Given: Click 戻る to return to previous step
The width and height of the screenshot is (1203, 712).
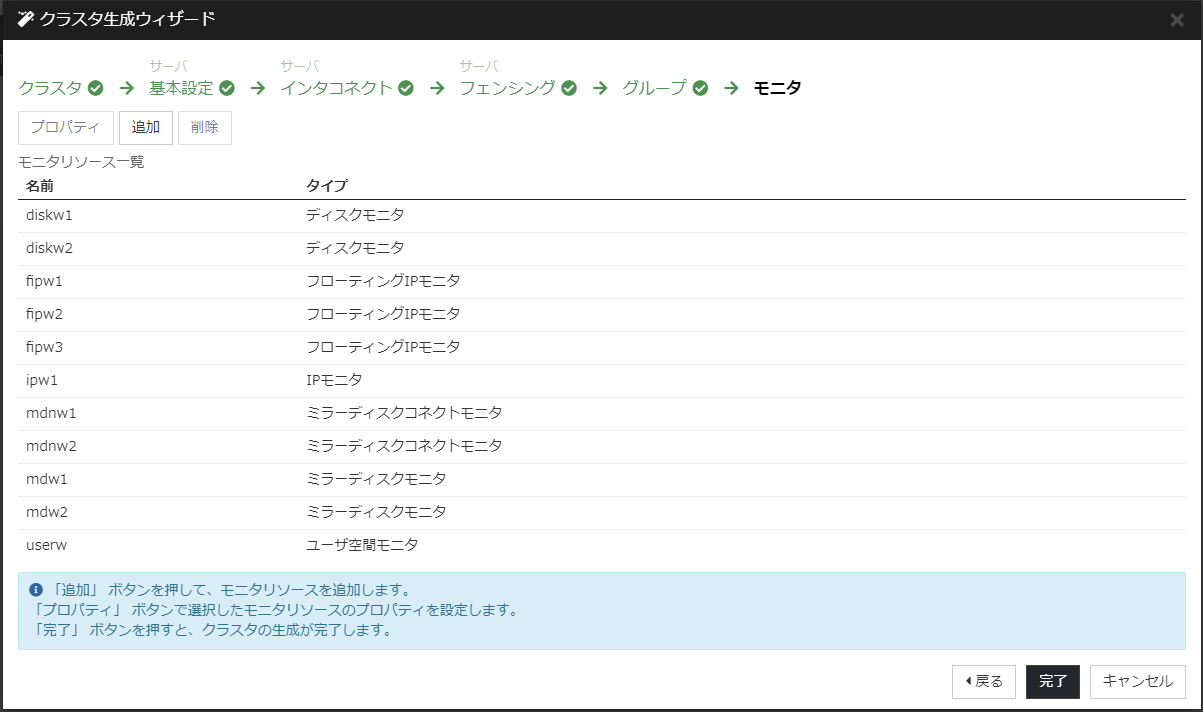Looking at the screenshot, I should coord(983,681).
